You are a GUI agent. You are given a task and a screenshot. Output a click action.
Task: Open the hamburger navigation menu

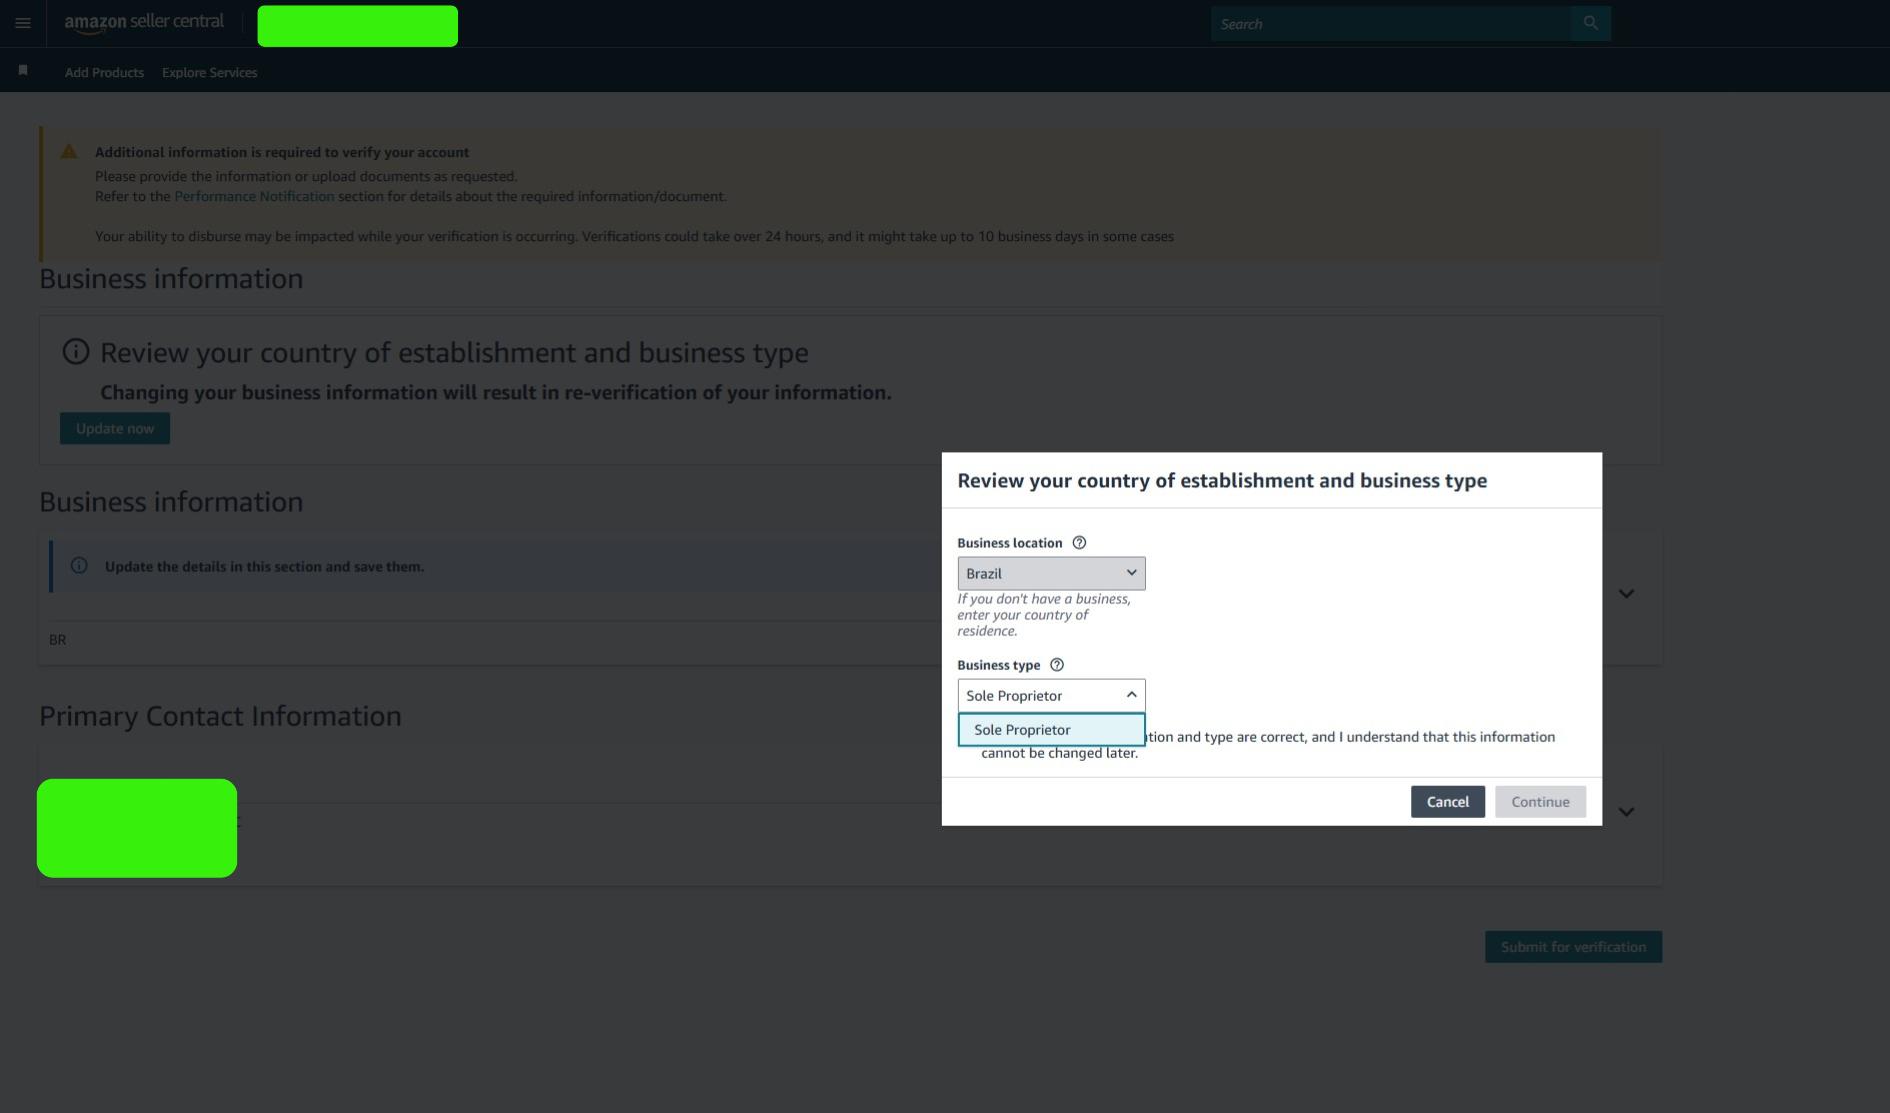point(23,23)
